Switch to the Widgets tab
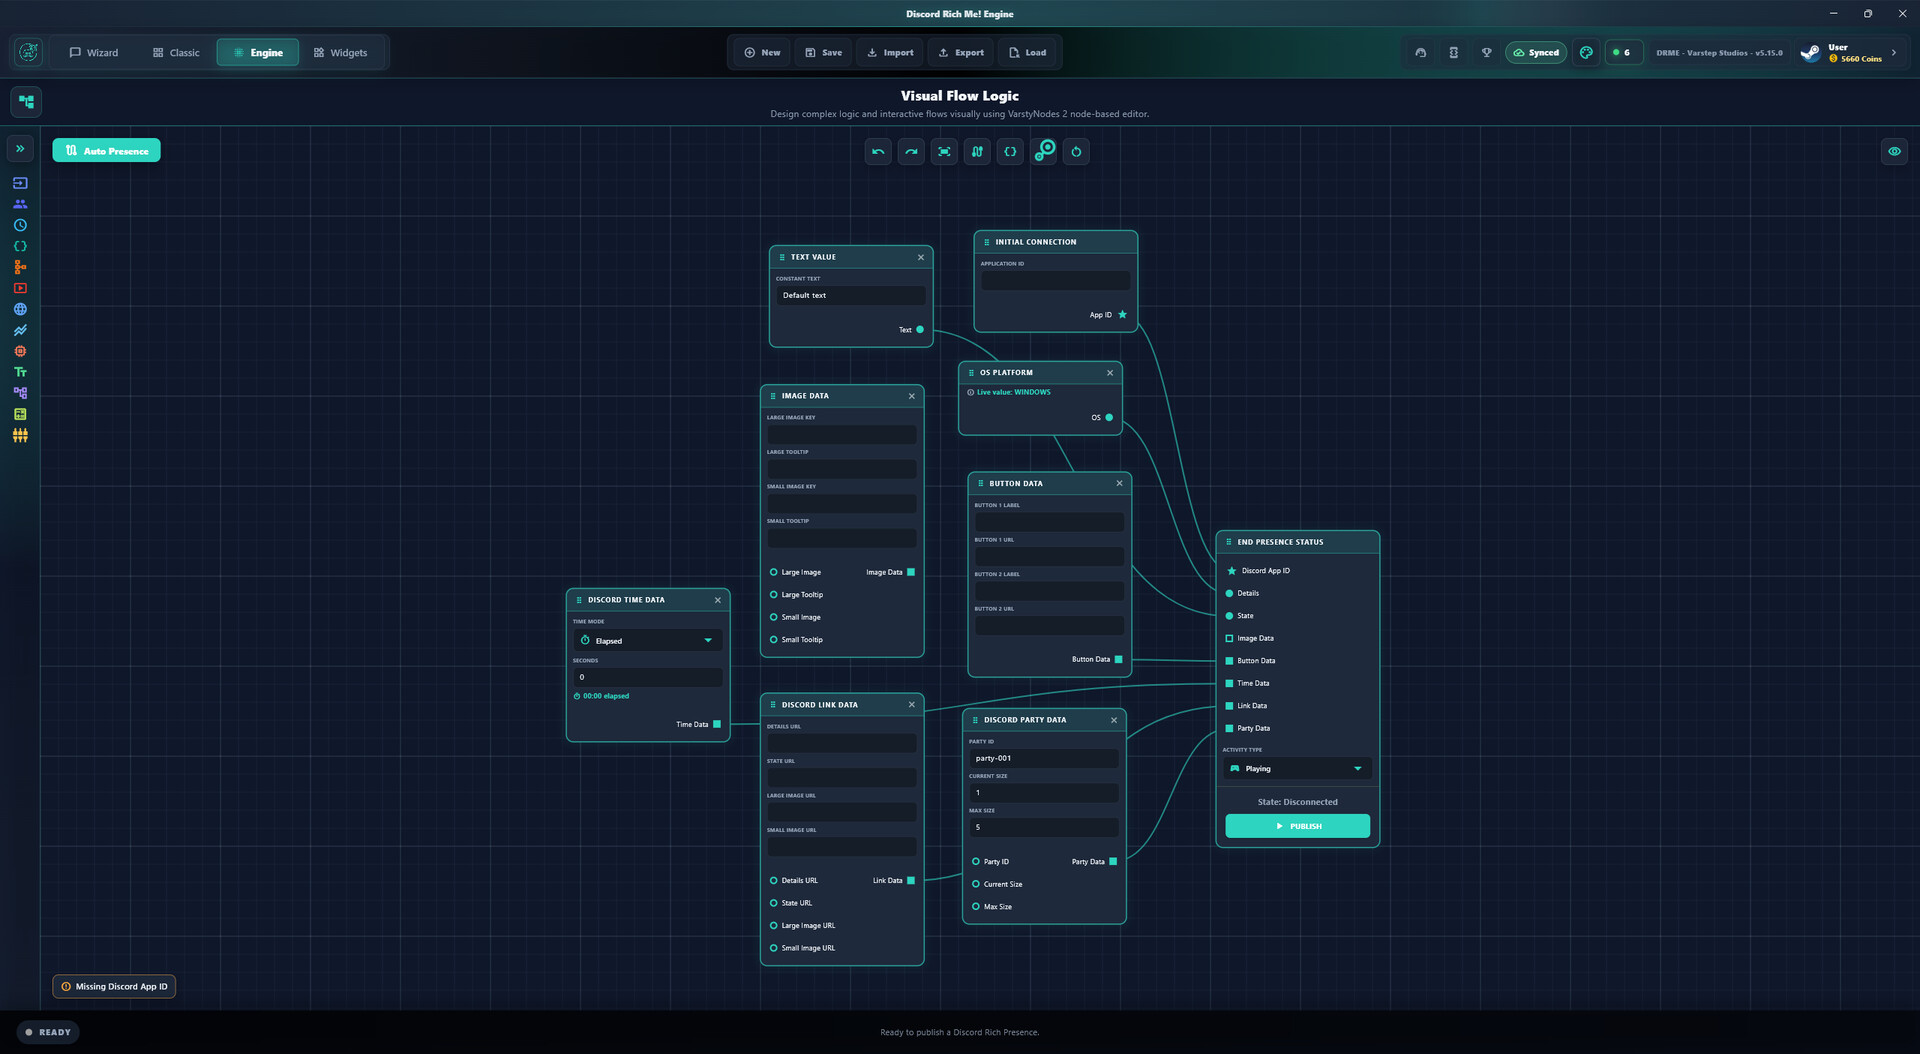1920x1054 pixels. point(340,53)
